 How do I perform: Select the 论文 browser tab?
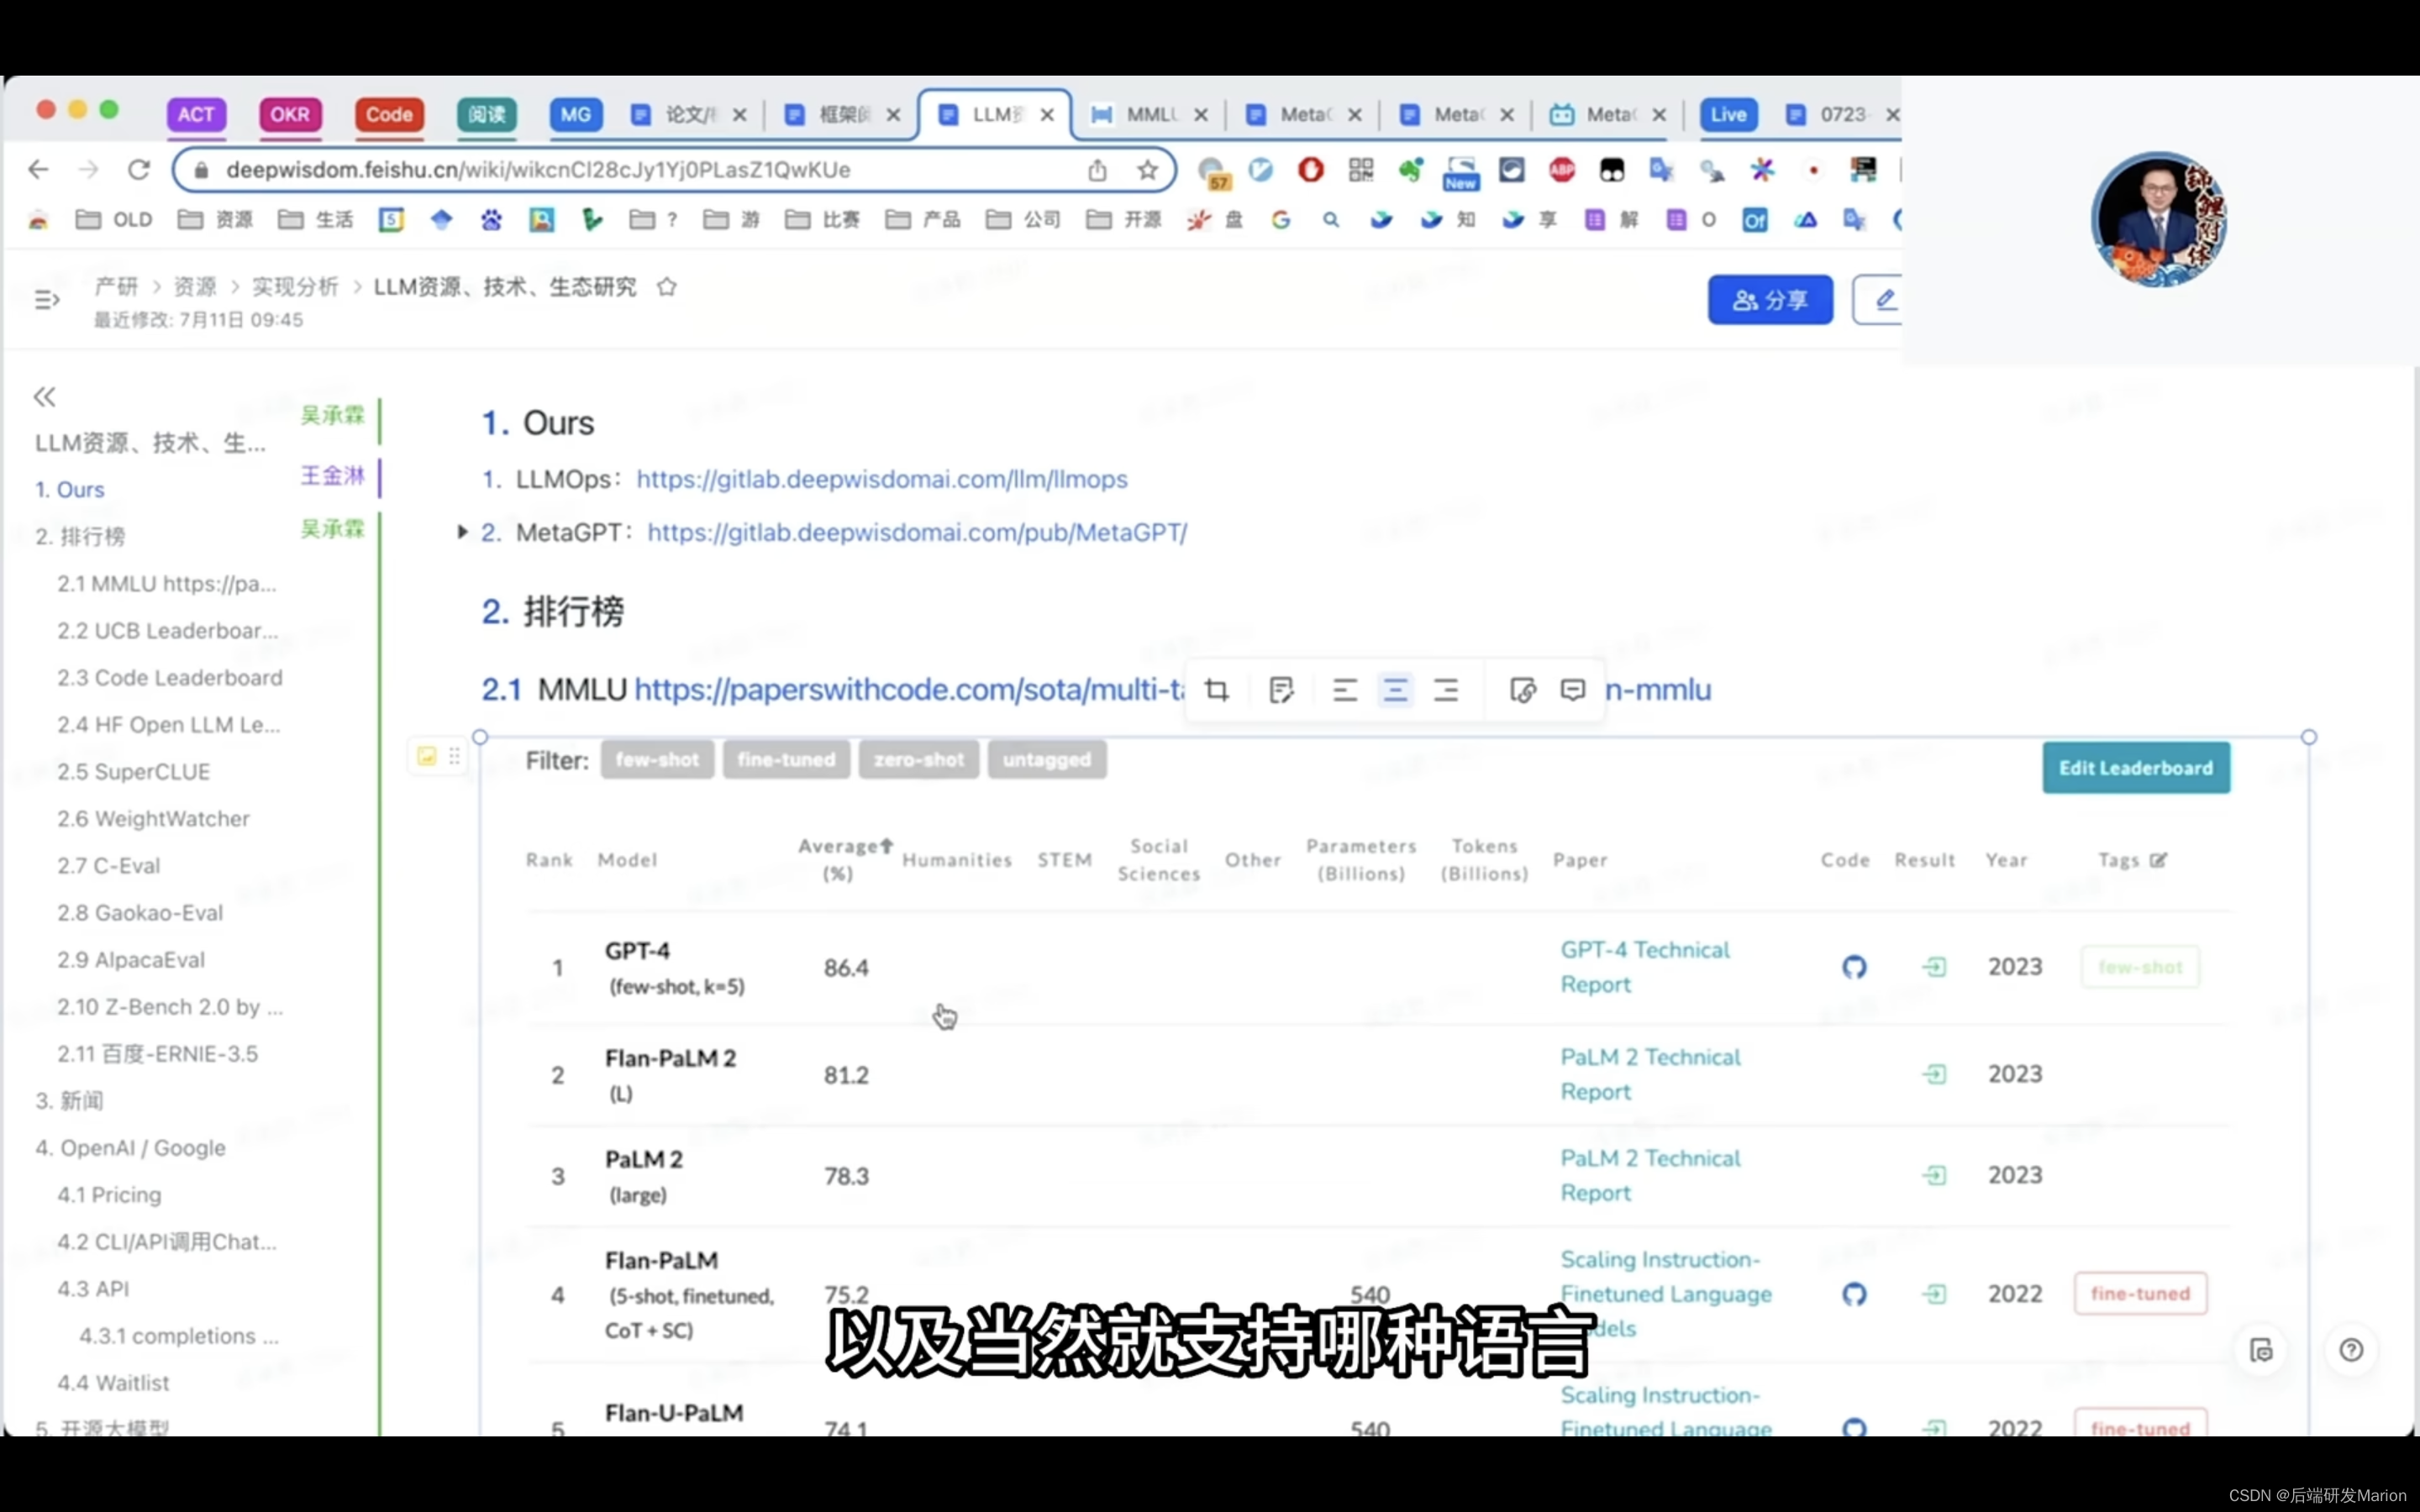point(681,113)
